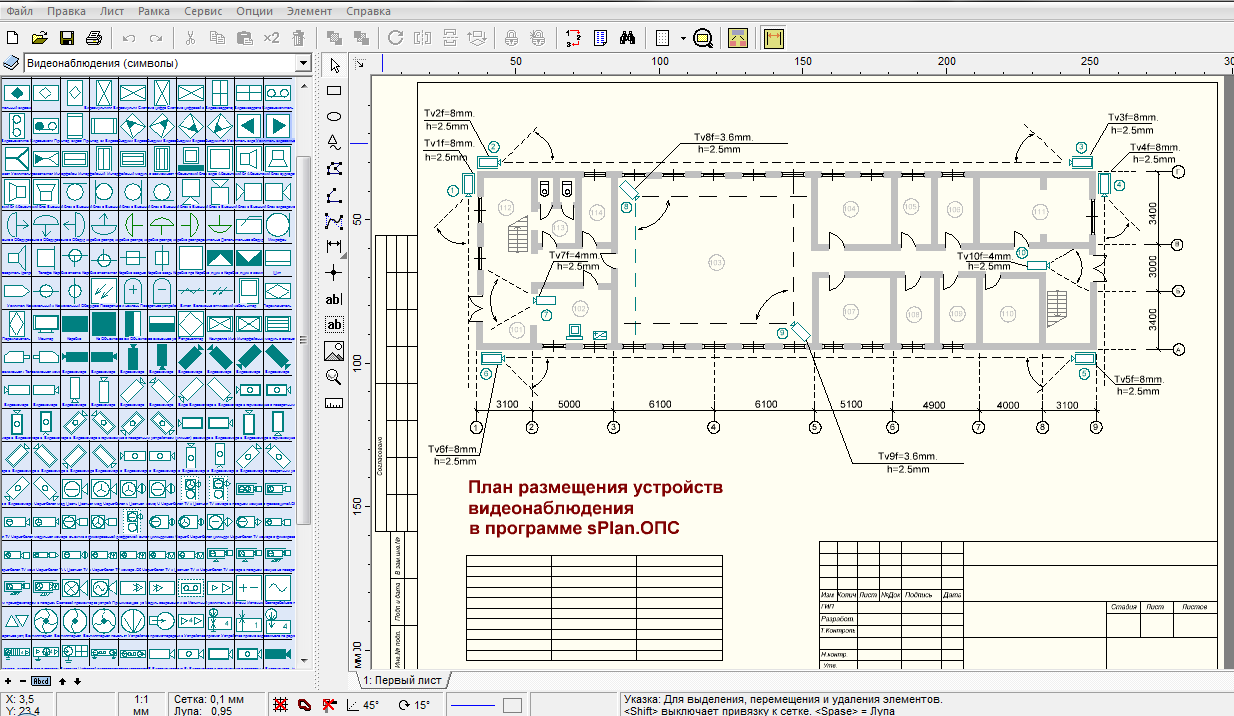This screenshot has height=716, width=1234.
Task: Activate the Magnifier zoom tool
Action: pos(334,377)
